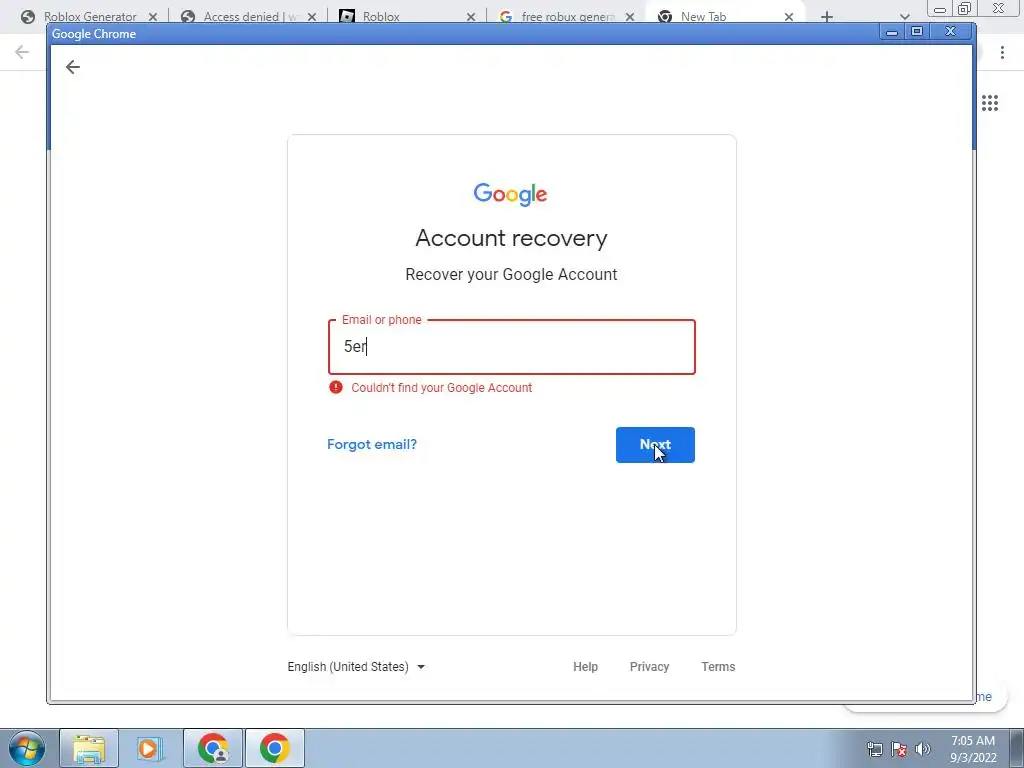Click "Couldn't find your Google Account" error text
Image resolution: width=1024 pixels, height=768 pixels.
(x=441, y=388)
